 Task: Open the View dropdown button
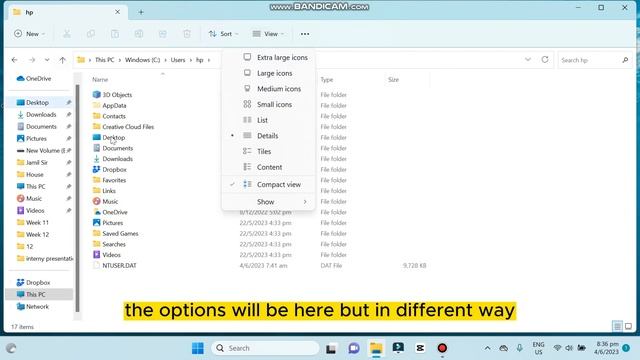[x=268, y=34]
